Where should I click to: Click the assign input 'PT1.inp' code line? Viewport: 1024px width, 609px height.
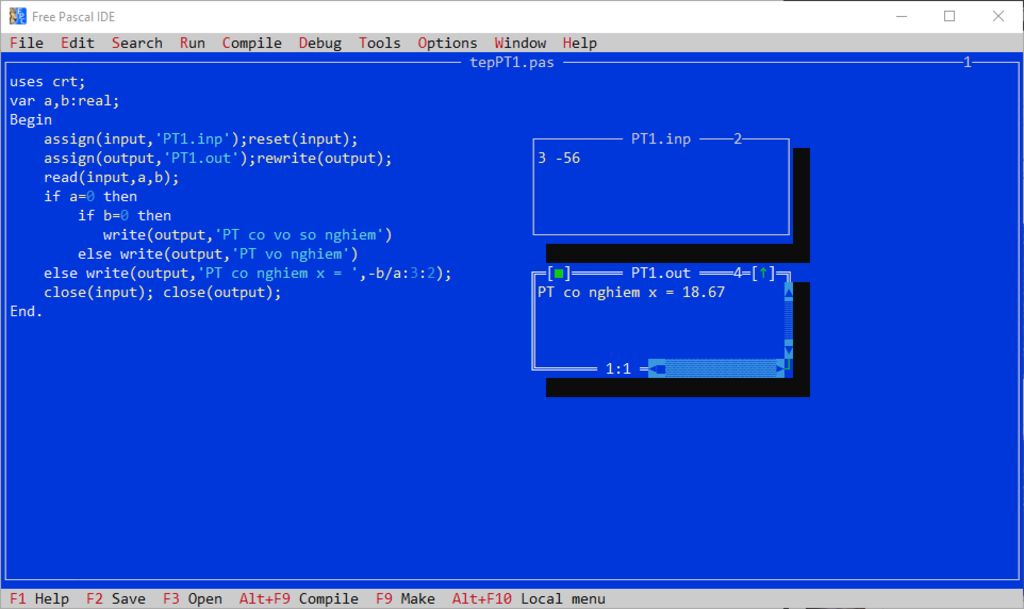(x=200, y=139)
